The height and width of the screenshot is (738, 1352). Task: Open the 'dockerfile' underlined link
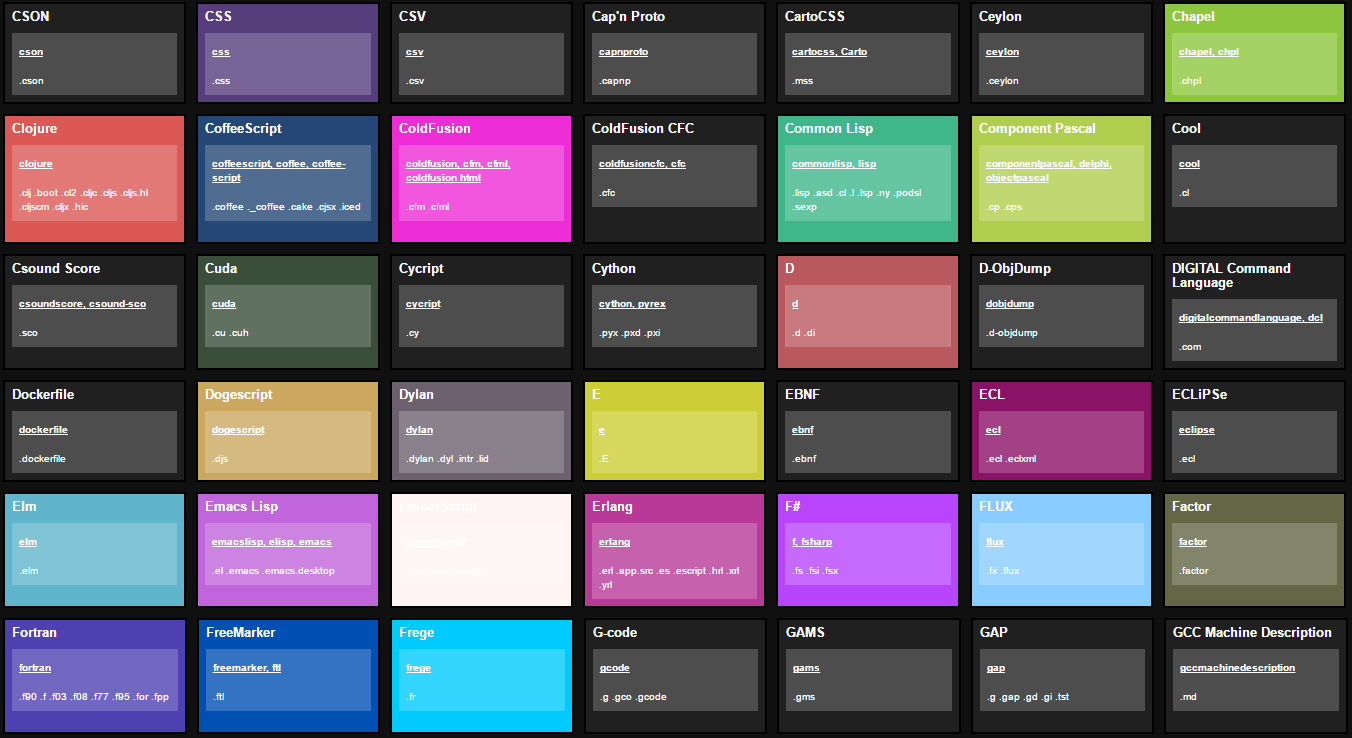coord(43,430)
